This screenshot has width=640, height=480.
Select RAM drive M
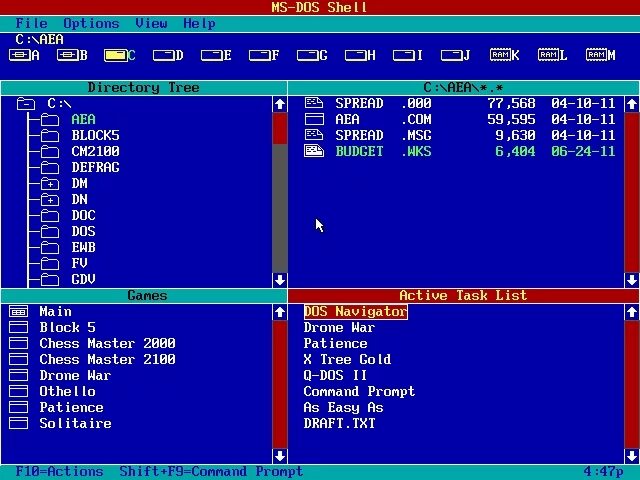click(600, 55)
